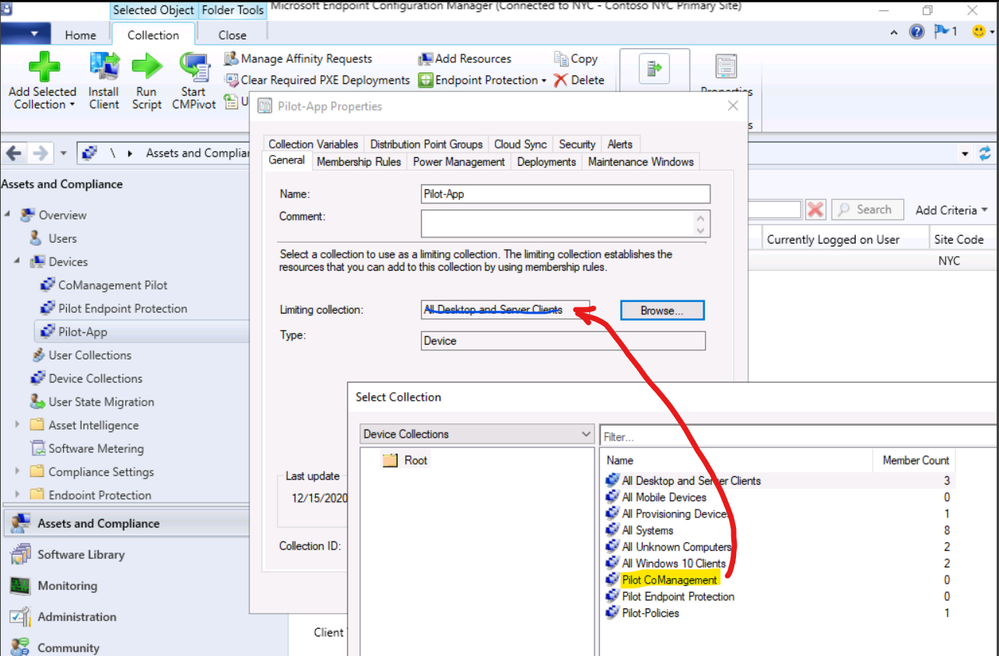This screenshot has height=656, width=999.
Task: Click into the Name field containing Pilot-App
Action: (565, 194)
